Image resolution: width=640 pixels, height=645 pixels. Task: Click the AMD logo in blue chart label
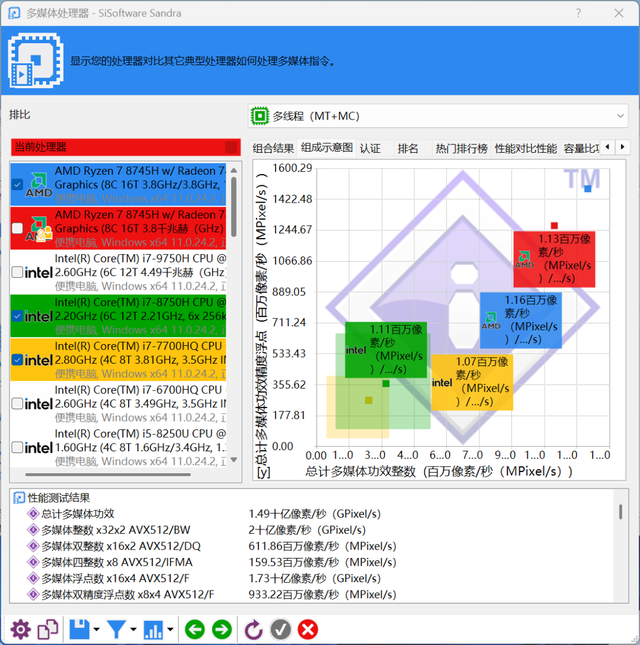491,321
